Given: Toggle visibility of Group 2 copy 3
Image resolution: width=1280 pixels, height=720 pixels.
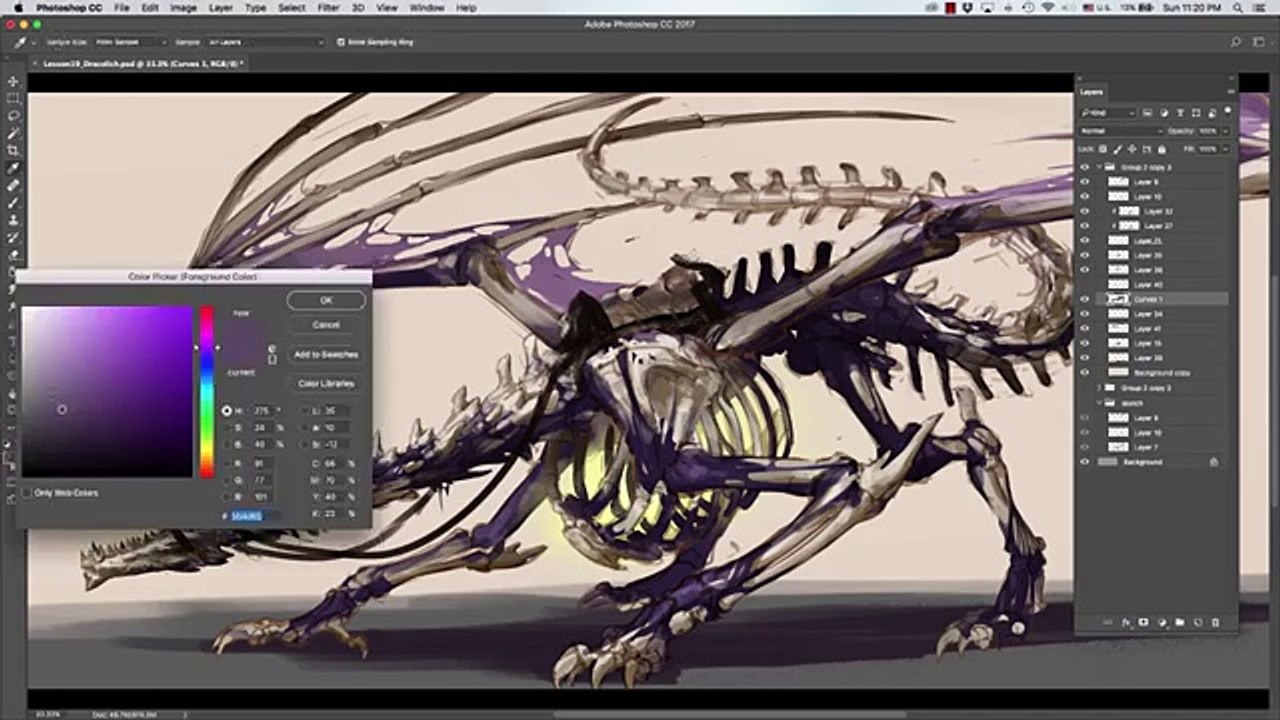Looking at the screenshot, I should 1085,167.
